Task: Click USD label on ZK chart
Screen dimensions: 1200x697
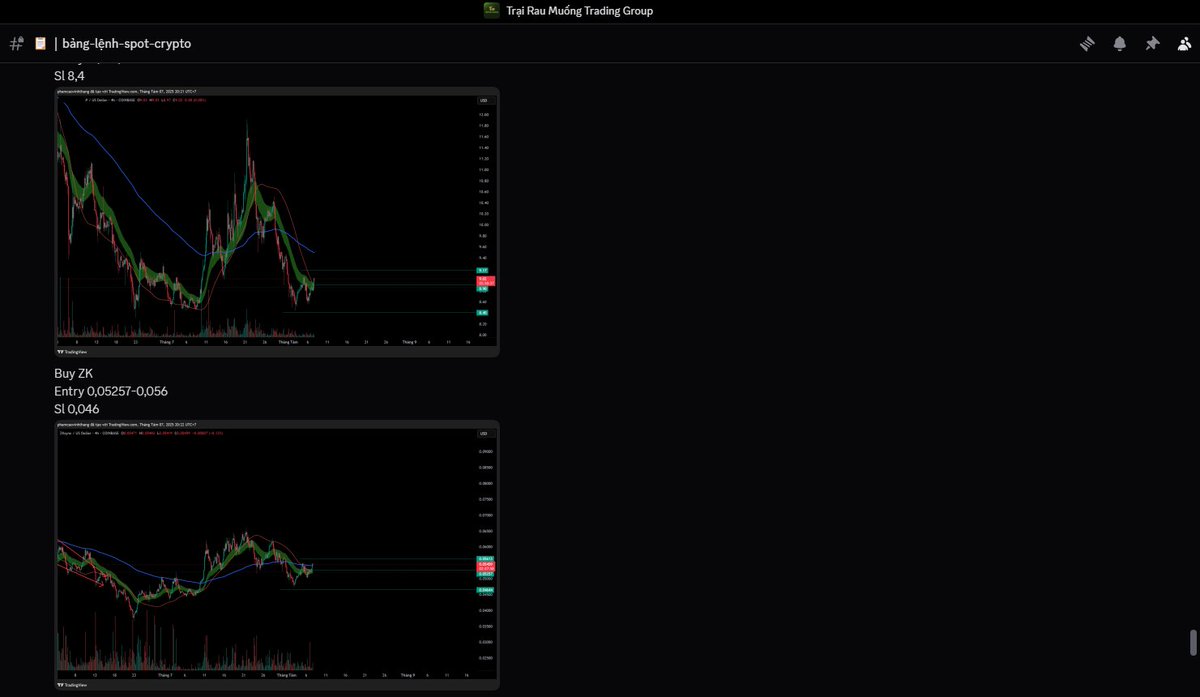Action: coord(484,433)
